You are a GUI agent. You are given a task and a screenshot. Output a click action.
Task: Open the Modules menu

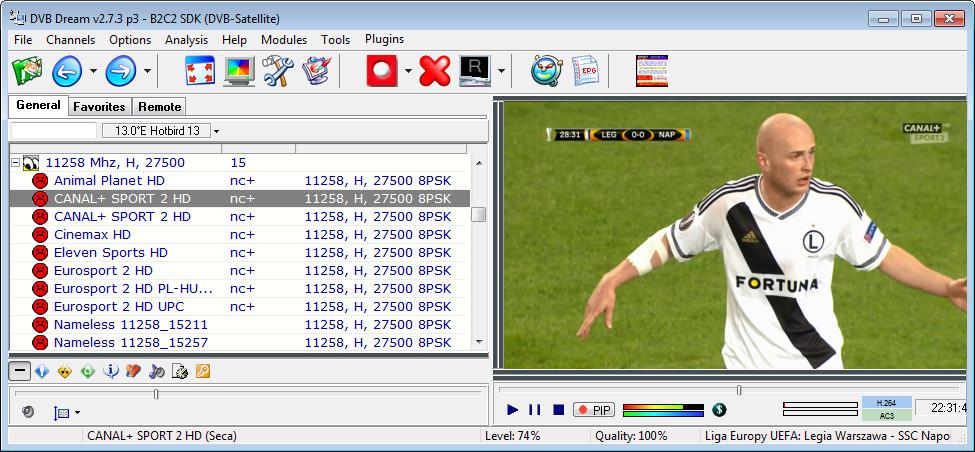[x=284, y=40]
